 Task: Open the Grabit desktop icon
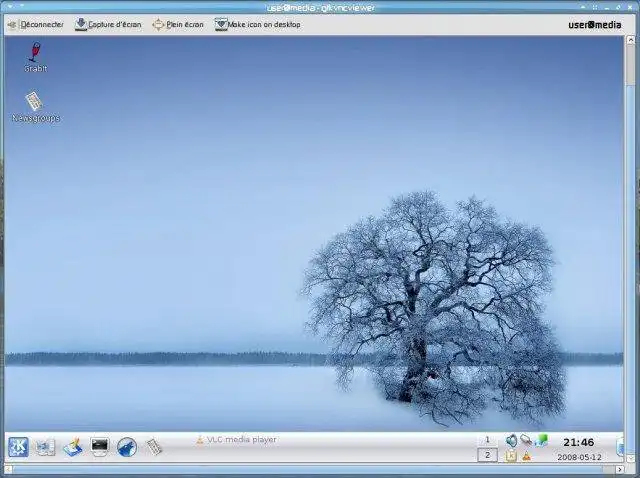coord(36,57)
